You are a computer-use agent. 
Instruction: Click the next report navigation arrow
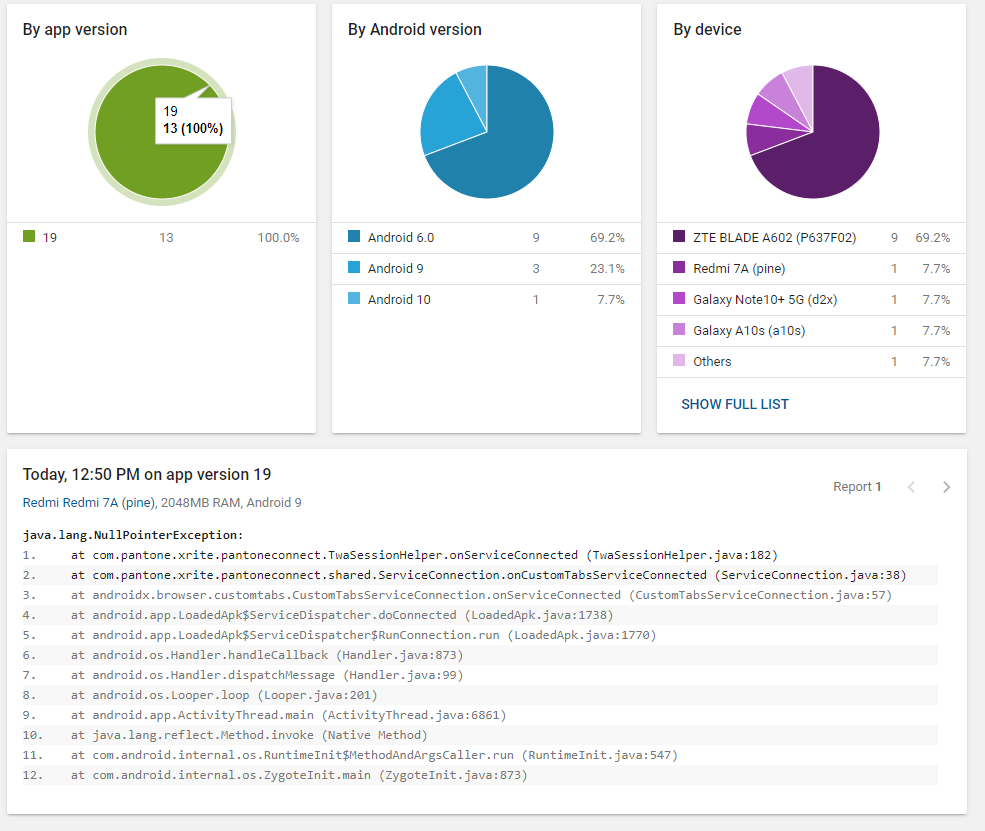pyautogui.click(x=946, y=487)
